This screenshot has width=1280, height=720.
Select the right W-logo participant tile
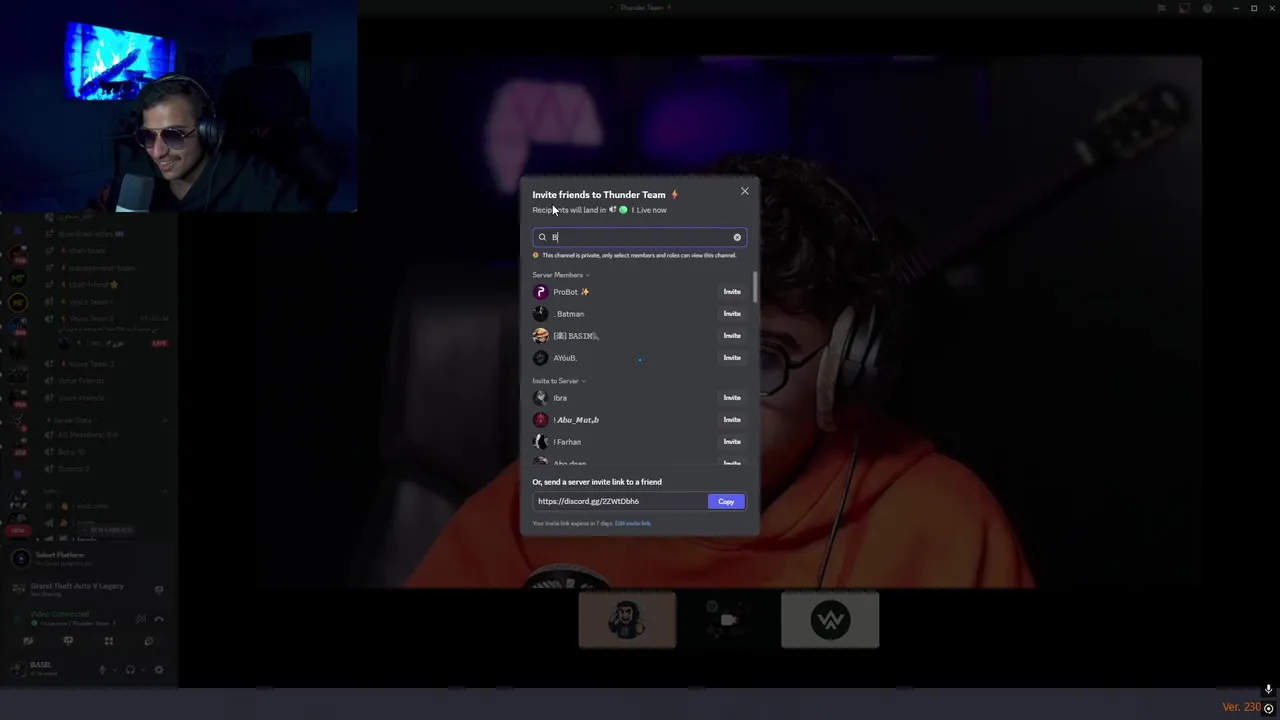pyautogui.click(x=830, y=620)
